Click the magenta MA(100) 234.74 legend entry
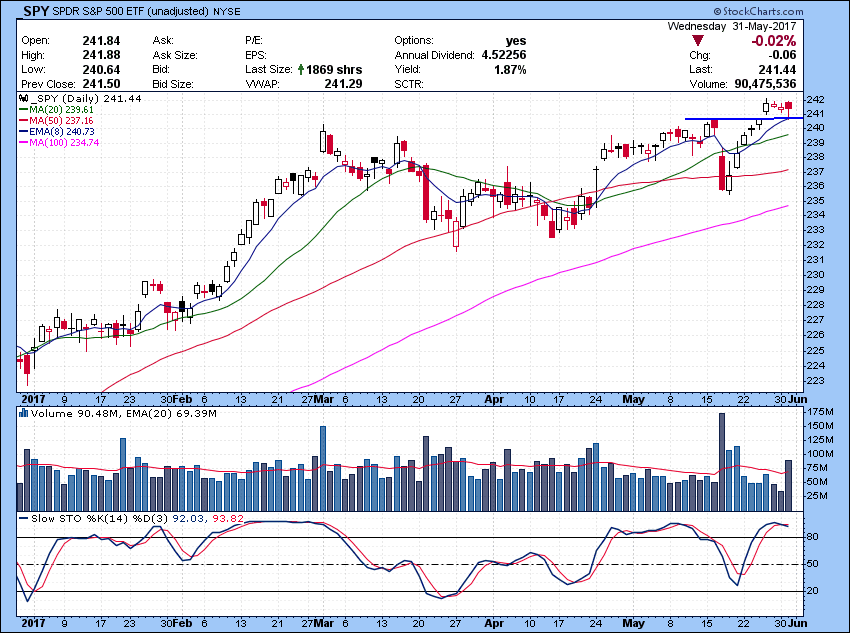This screenshot has height=633, width=850. (59, 143)
